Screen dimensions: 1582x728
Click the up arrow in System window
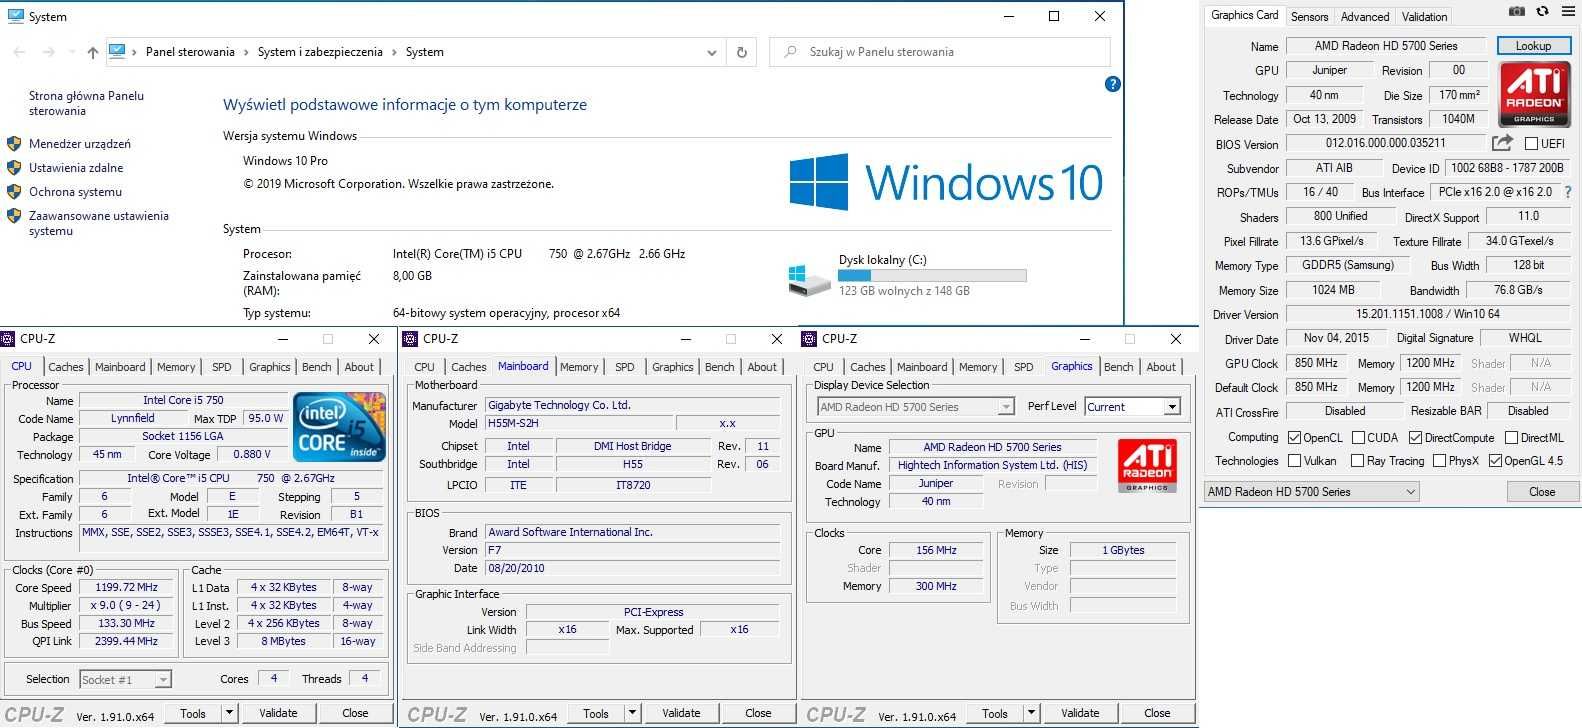pos(93,52)
